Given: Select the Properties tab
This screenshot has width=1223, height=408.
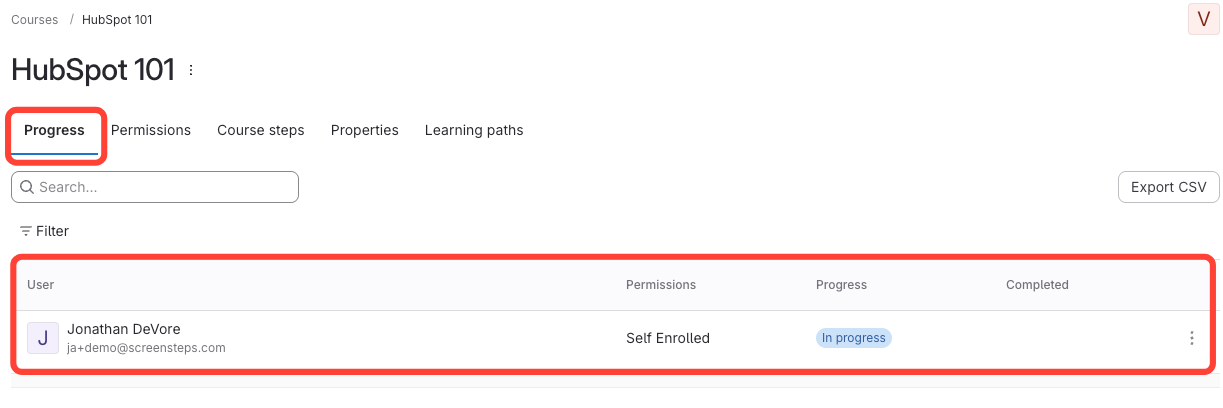Looking at the screenshot, I should 365,130.
